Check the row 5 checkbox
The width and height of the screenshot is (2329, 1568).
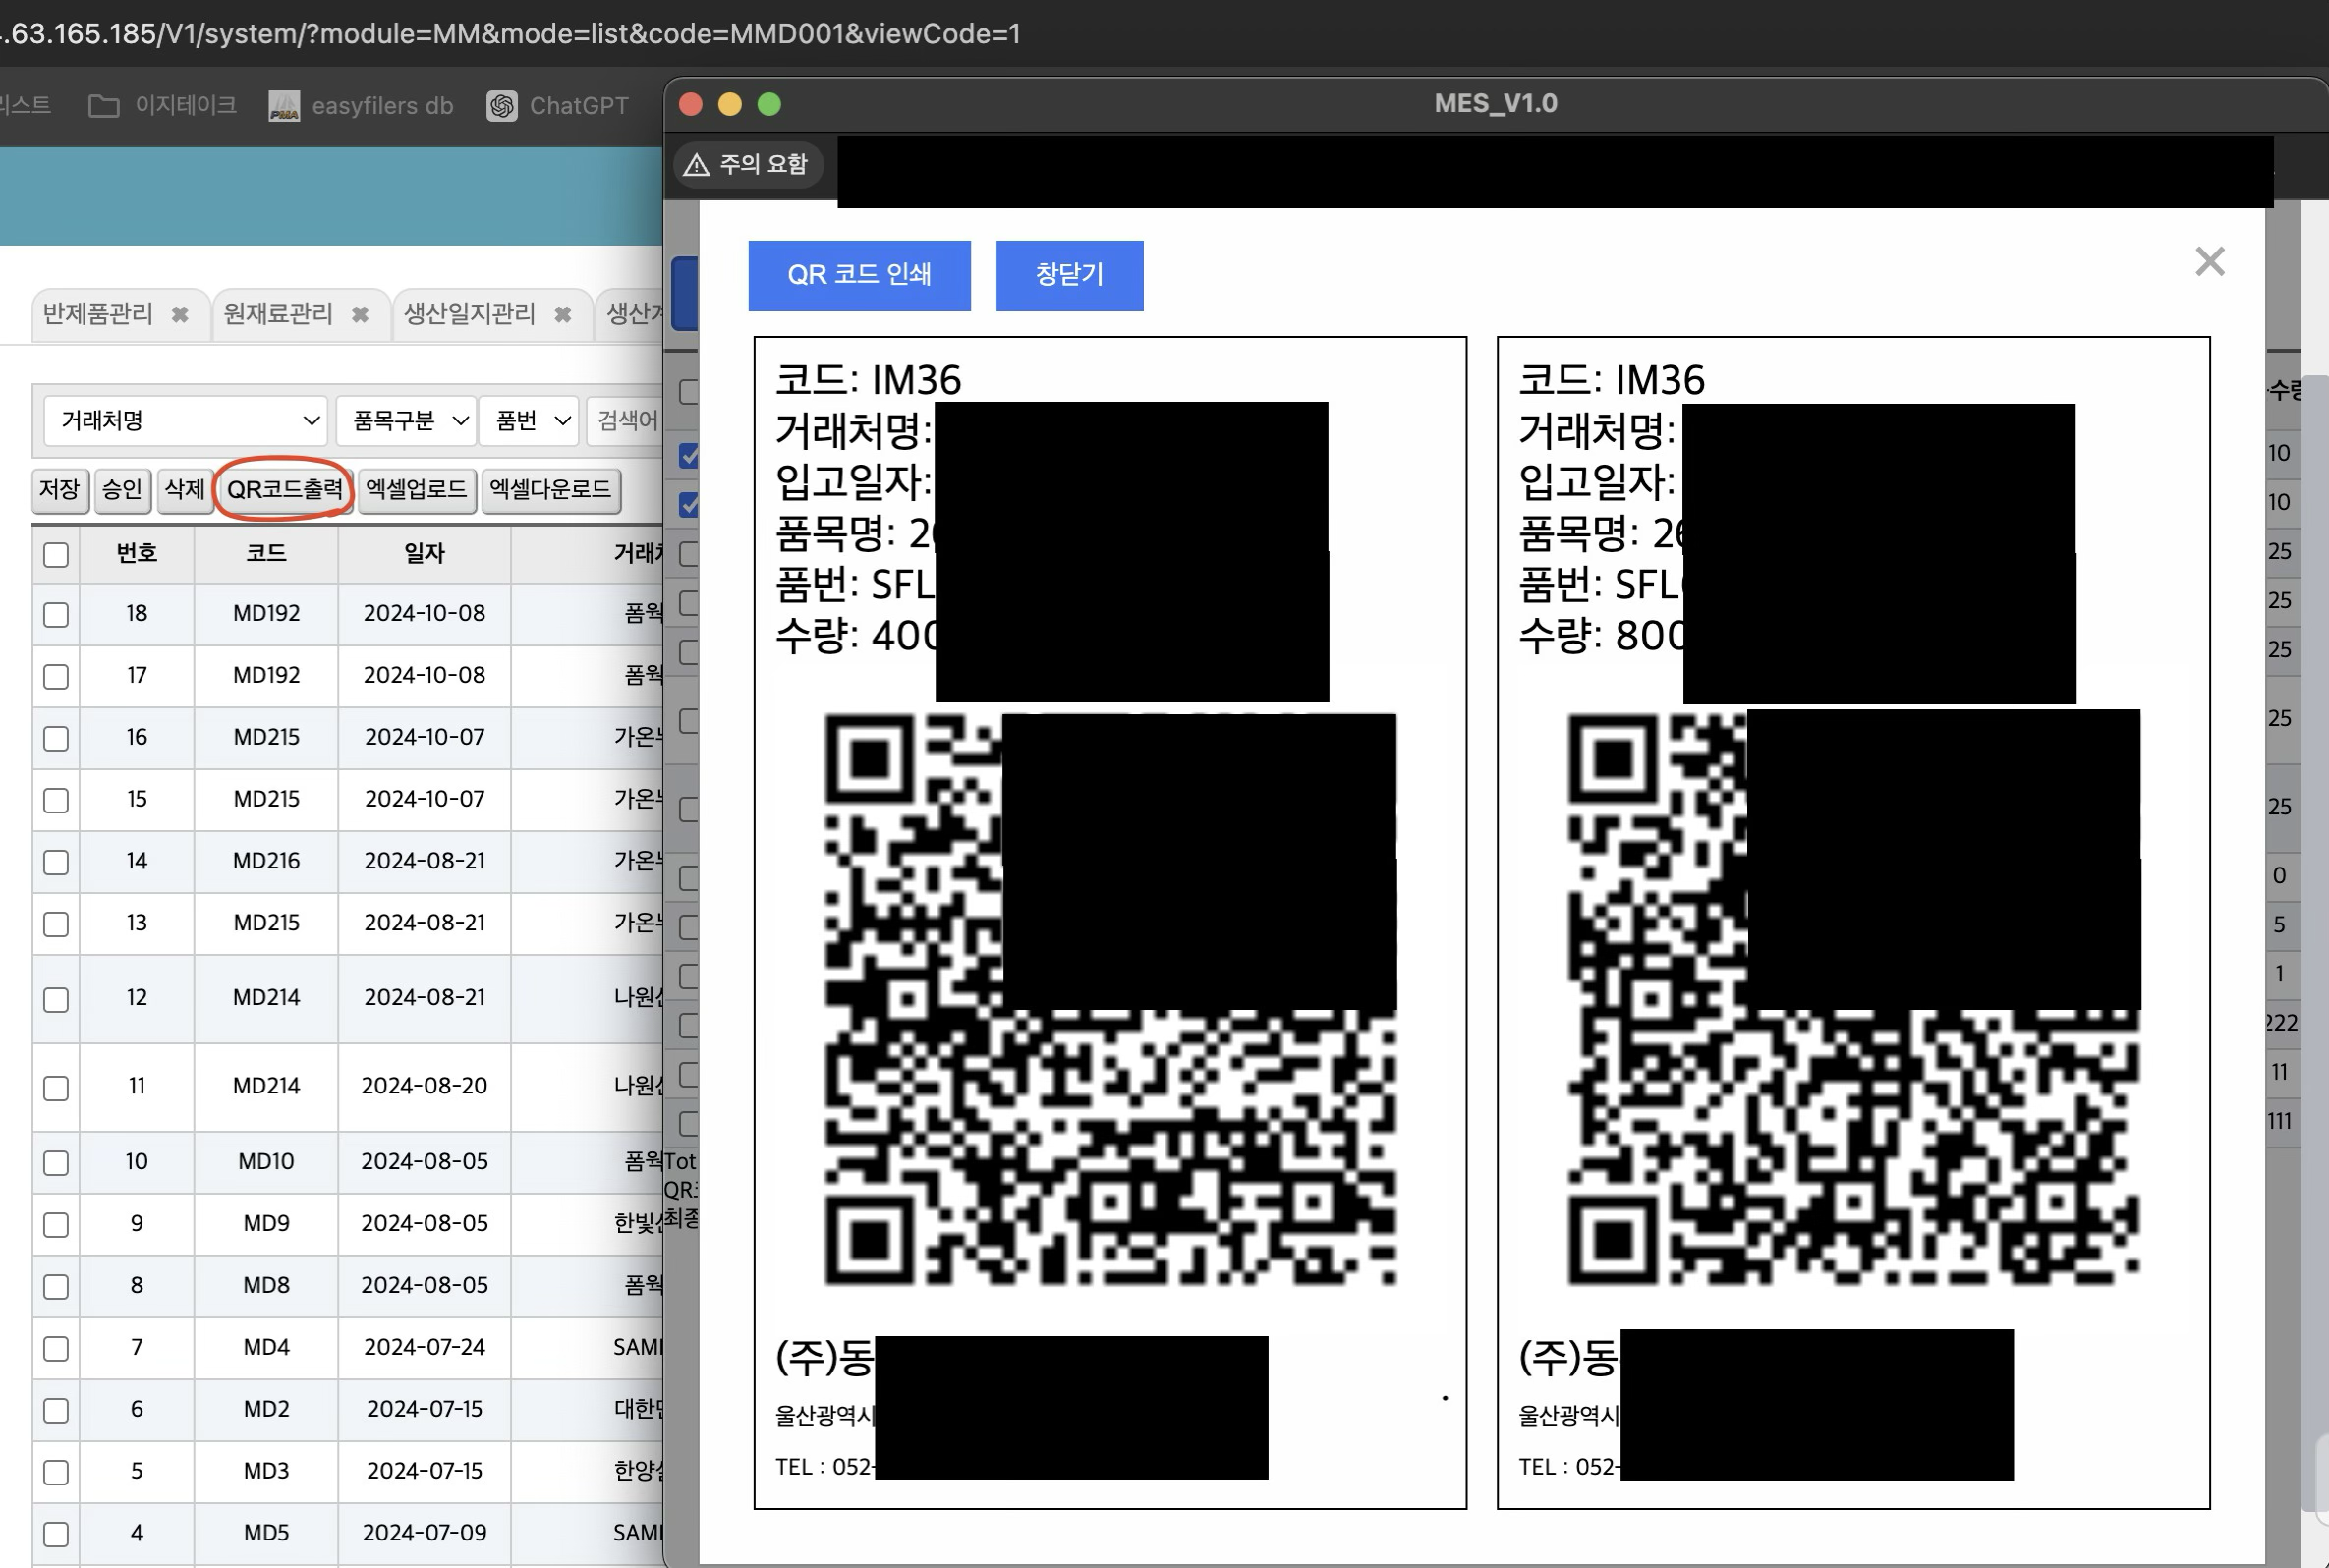point(56,1472)
